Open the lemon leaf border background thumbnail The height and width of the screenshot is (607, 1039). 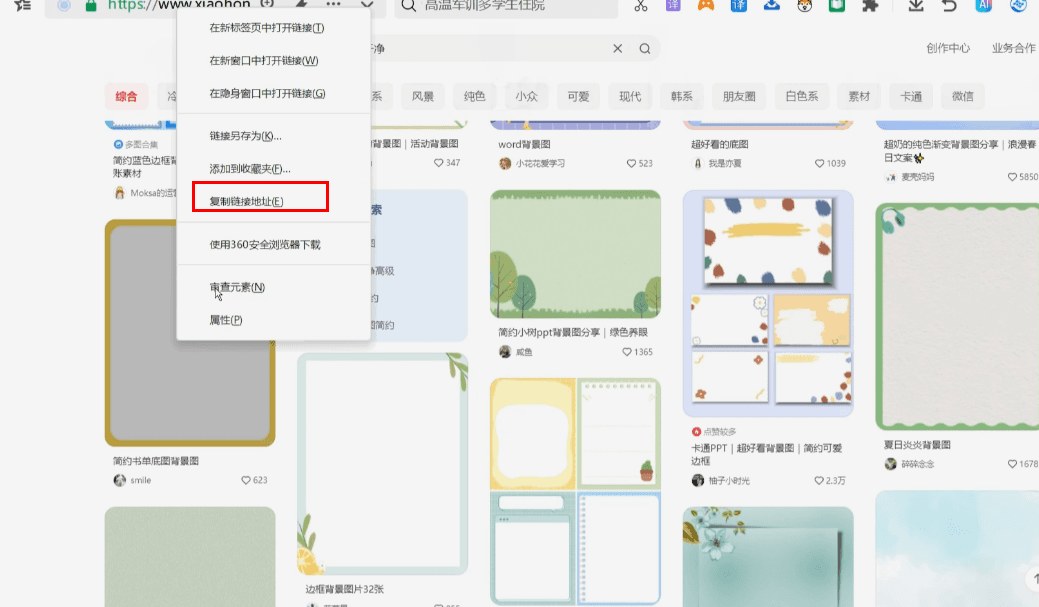tap(382, 464)
